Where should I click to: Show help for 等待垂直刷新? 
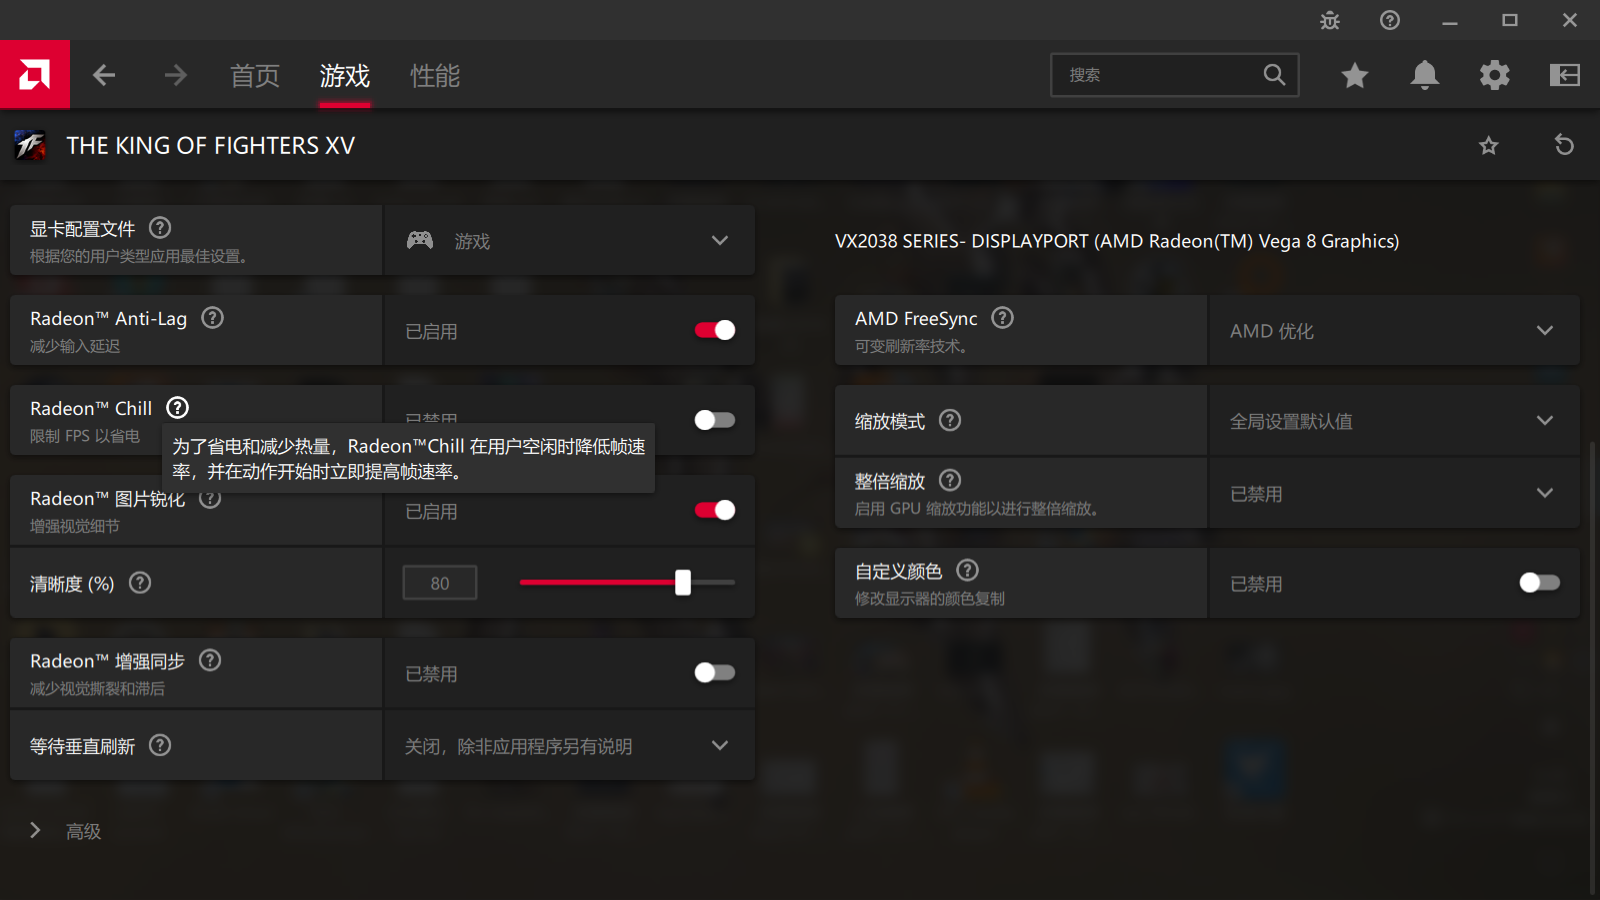pos(160,745)
